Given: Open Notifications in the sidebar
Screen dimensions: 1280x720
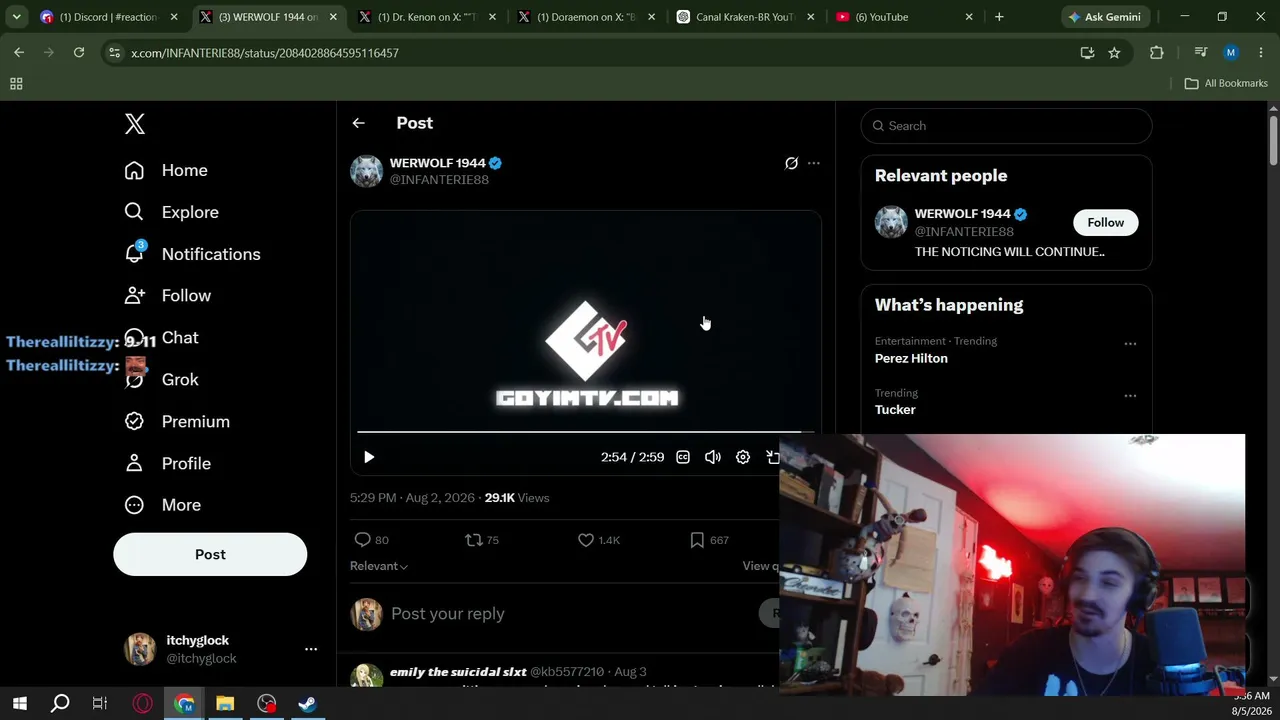Looking at the screenshot, I should tap(192, 254).
